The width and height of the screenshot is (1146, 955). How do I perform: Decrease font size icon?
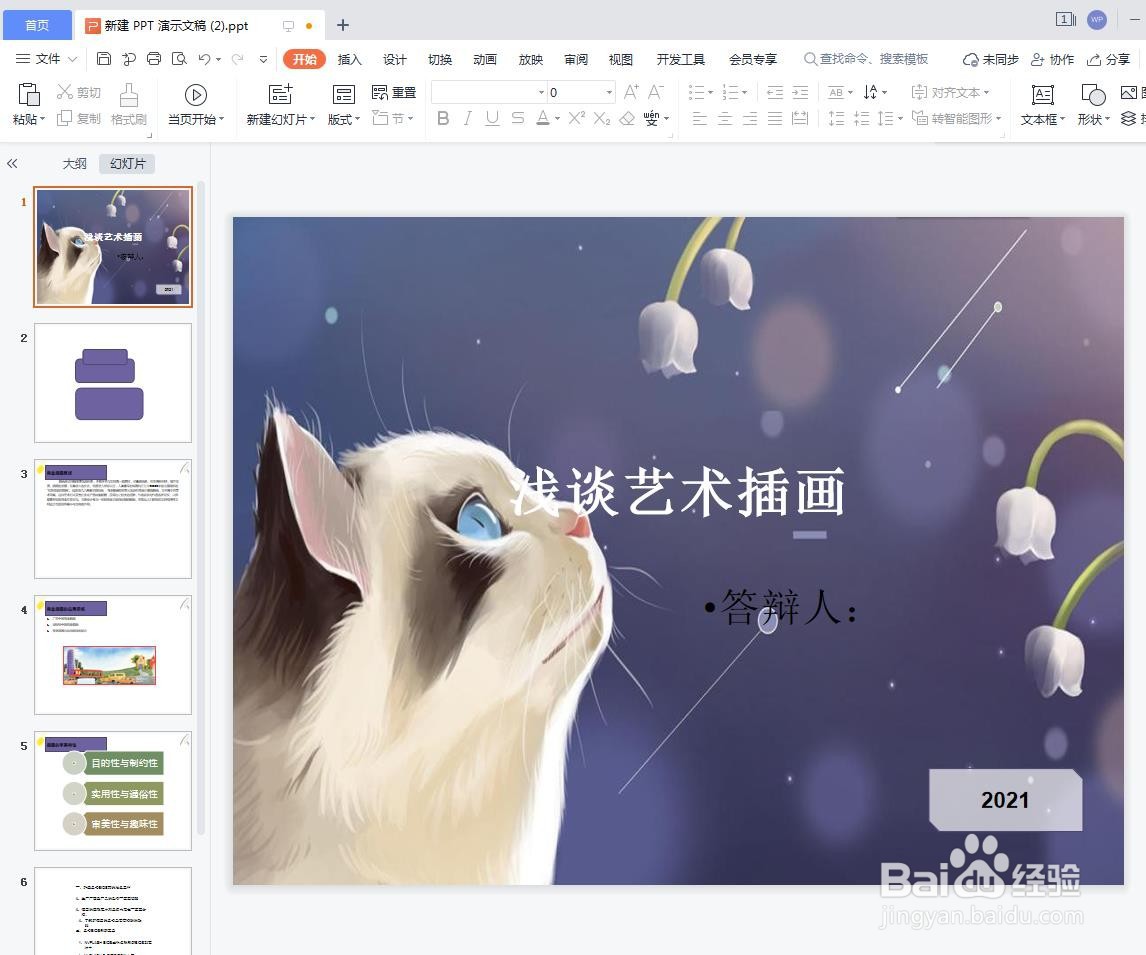pyautogui.click(x=656, y=92)
